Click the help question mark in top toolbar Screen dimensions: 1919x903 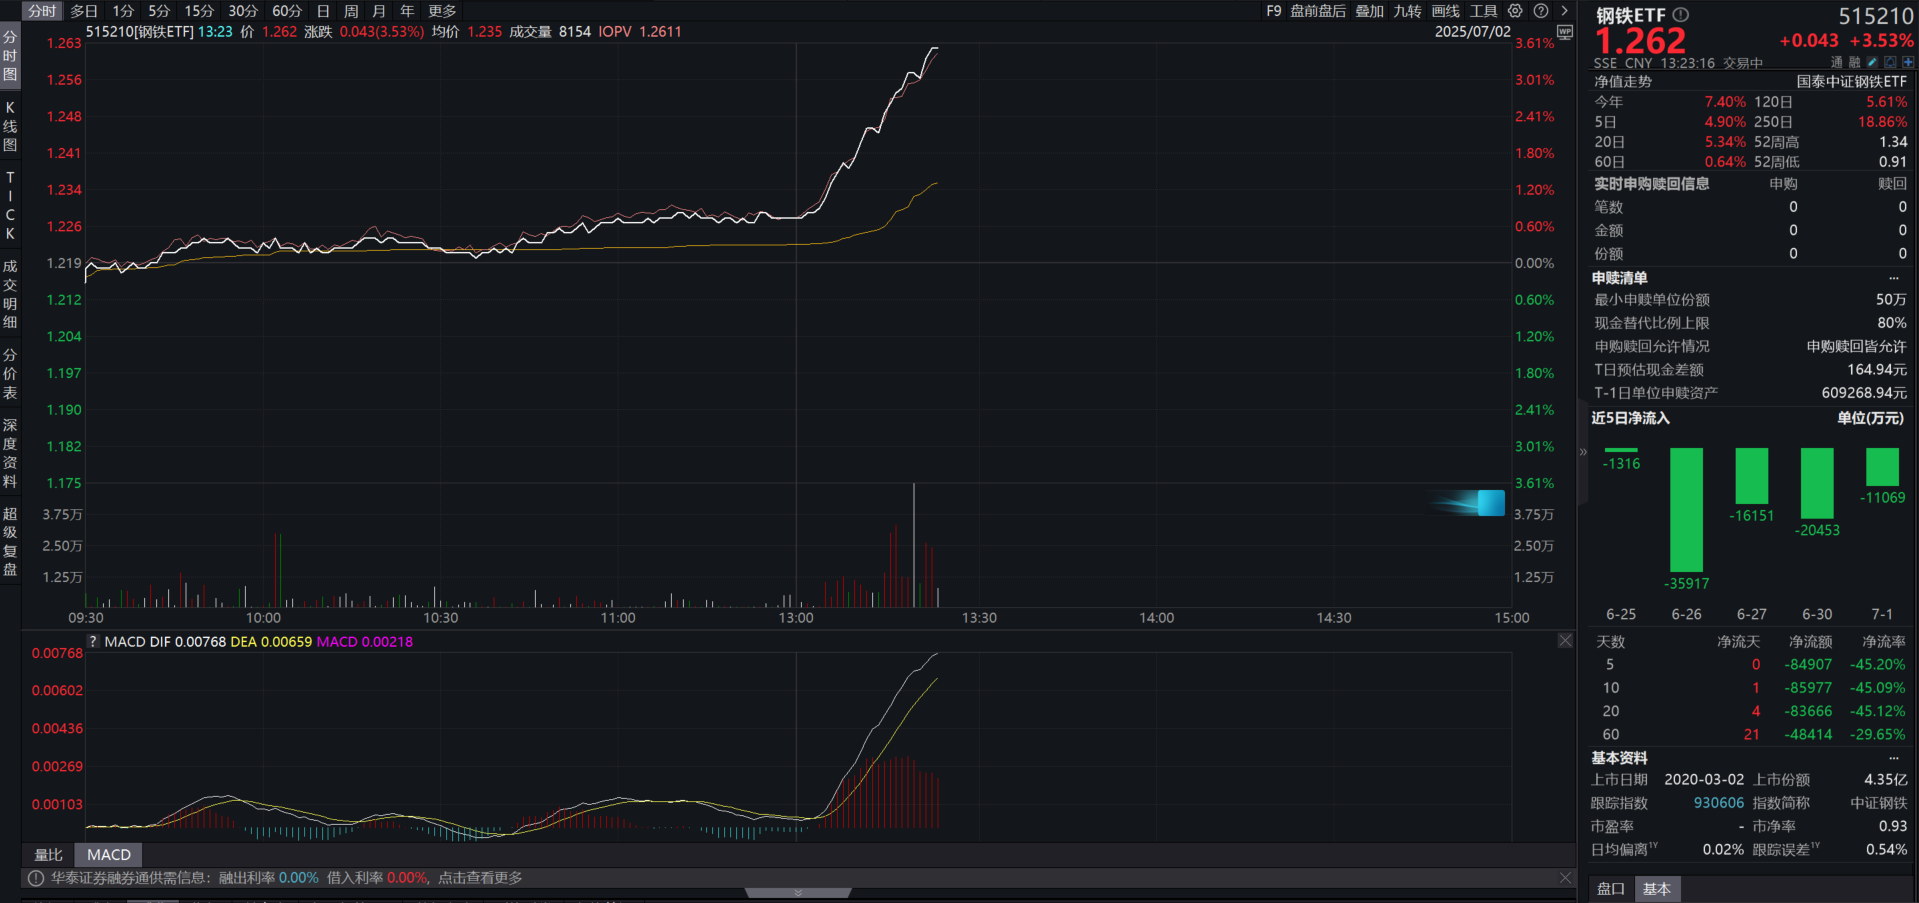tap(1541, 11)
